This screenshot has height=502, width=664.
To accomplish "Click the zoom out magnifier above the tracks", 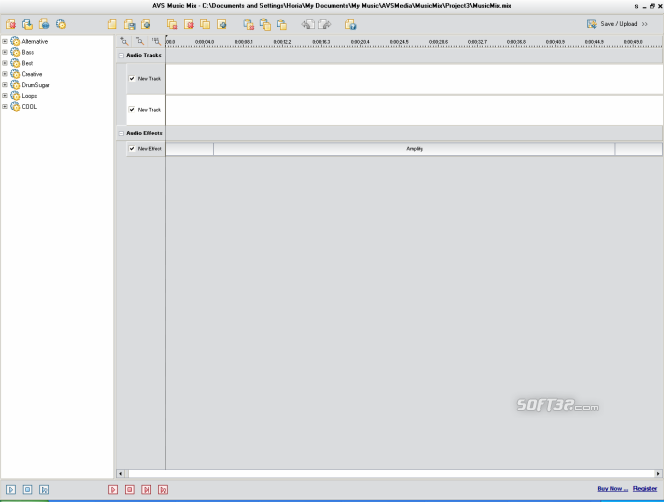I will (140, 41).
